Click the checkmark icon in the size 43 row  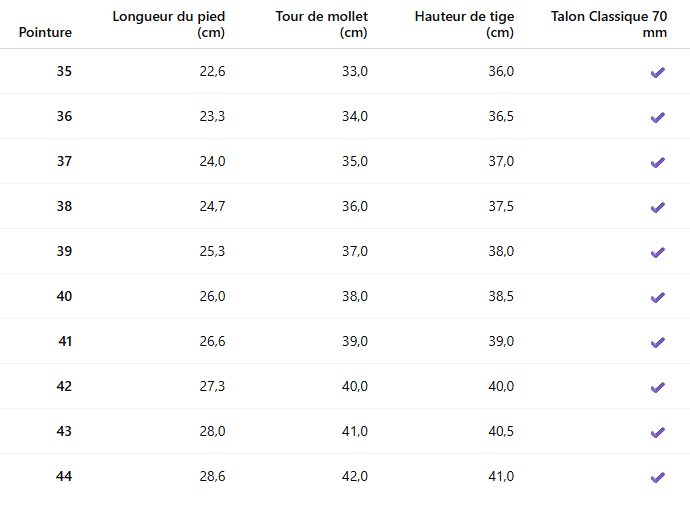(657, 432)
